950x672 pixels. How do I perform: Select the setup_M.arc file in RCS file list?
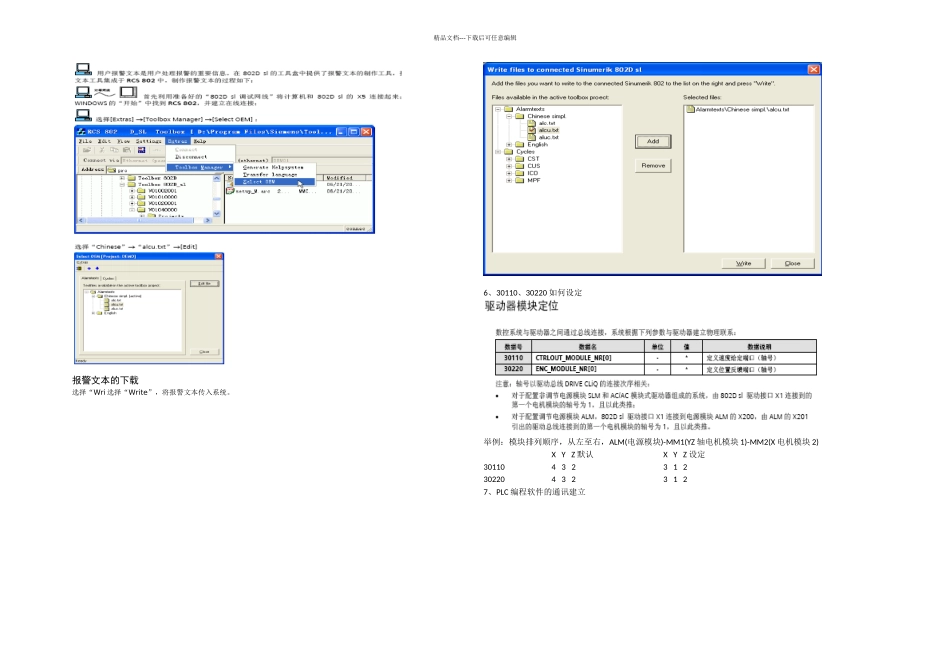click(x=248, y=191)
